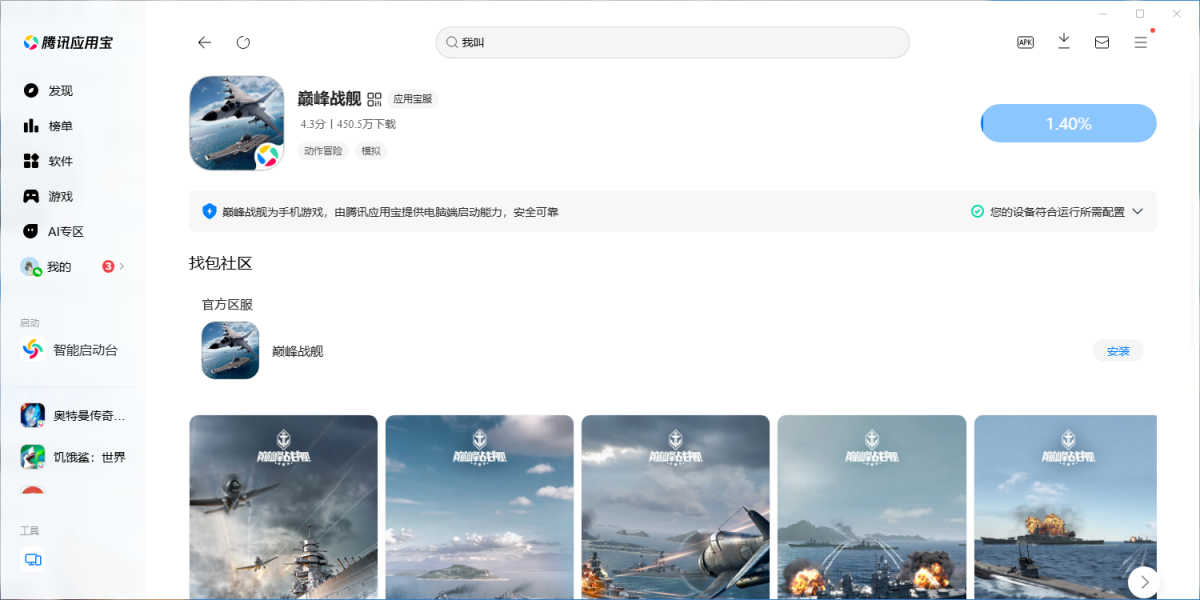Open the third screenshot with fighter plane

[x=675, y=507]
